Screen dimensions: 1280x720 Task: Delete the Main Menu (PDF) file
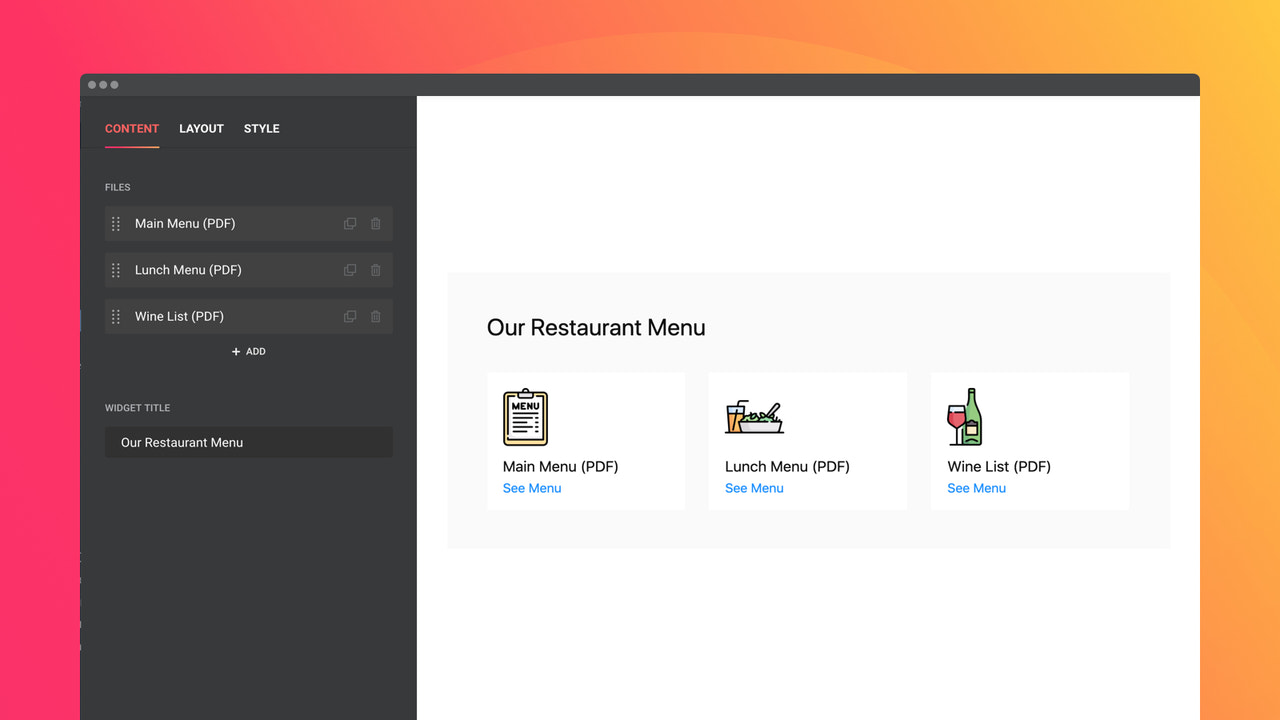click(x=375, y=223)
